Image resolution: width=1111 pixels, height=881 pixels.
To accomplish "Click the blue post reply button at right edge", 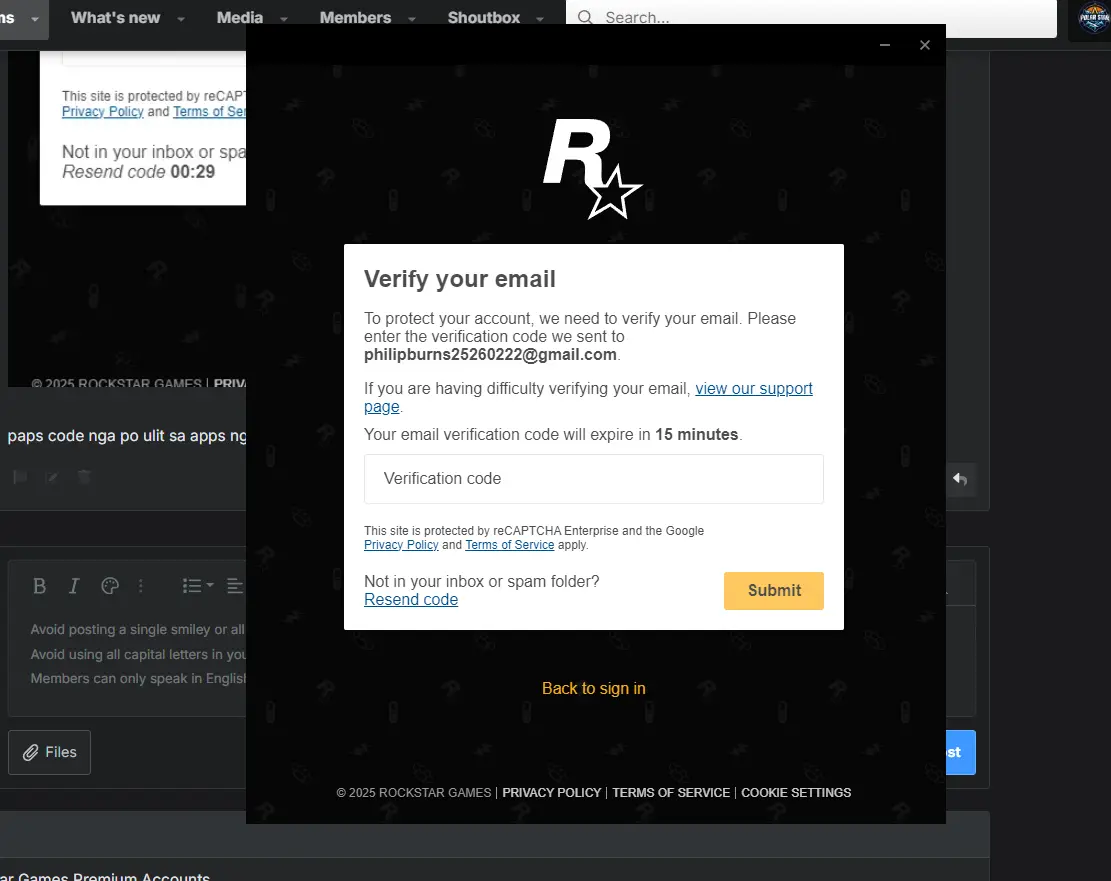I will [x=960, y=752].
